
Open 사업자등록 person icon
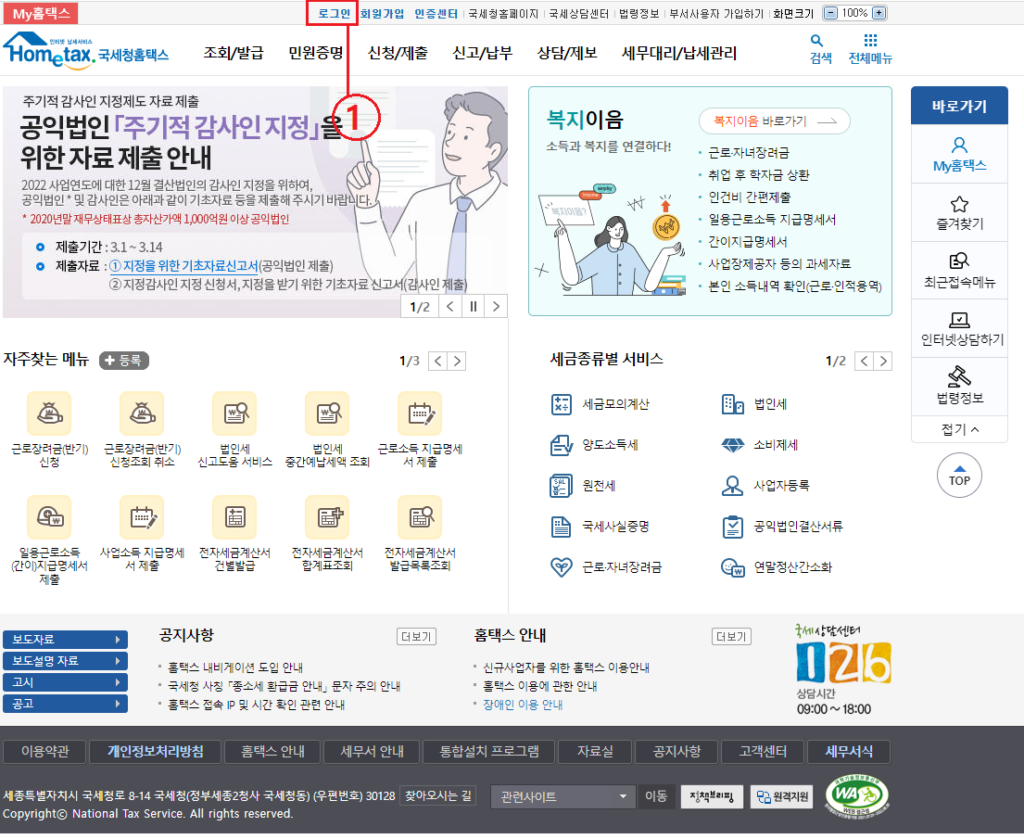(x=732, y=486)
